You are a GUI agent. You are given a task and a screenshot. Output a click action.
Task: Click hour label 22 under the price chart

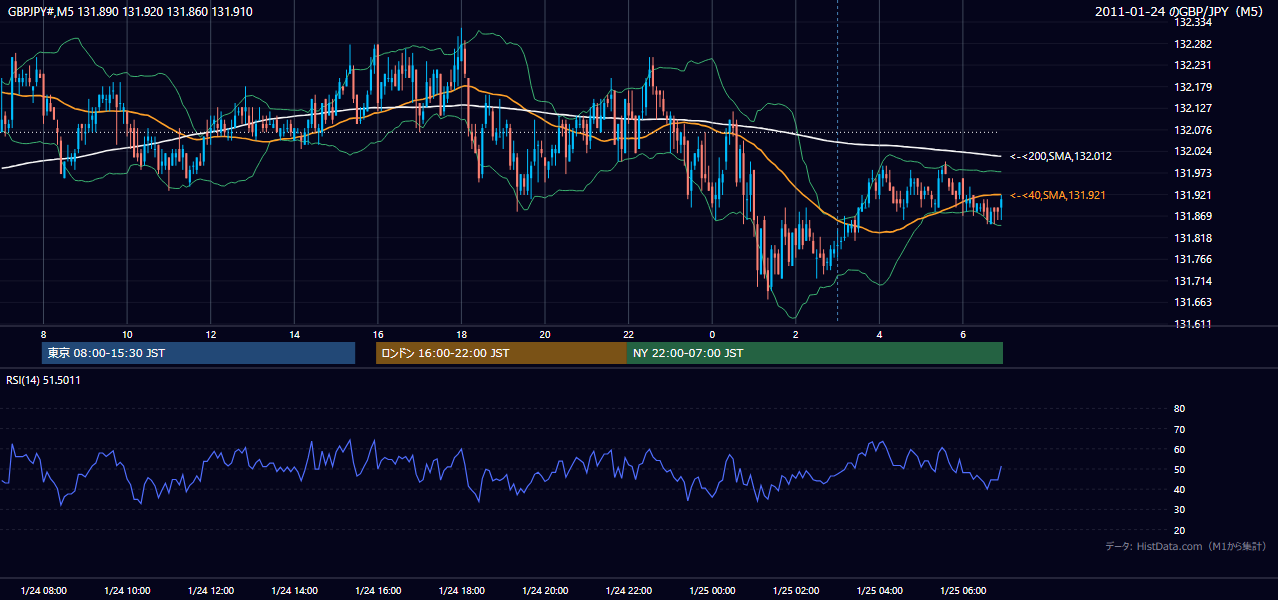[628, 334]
